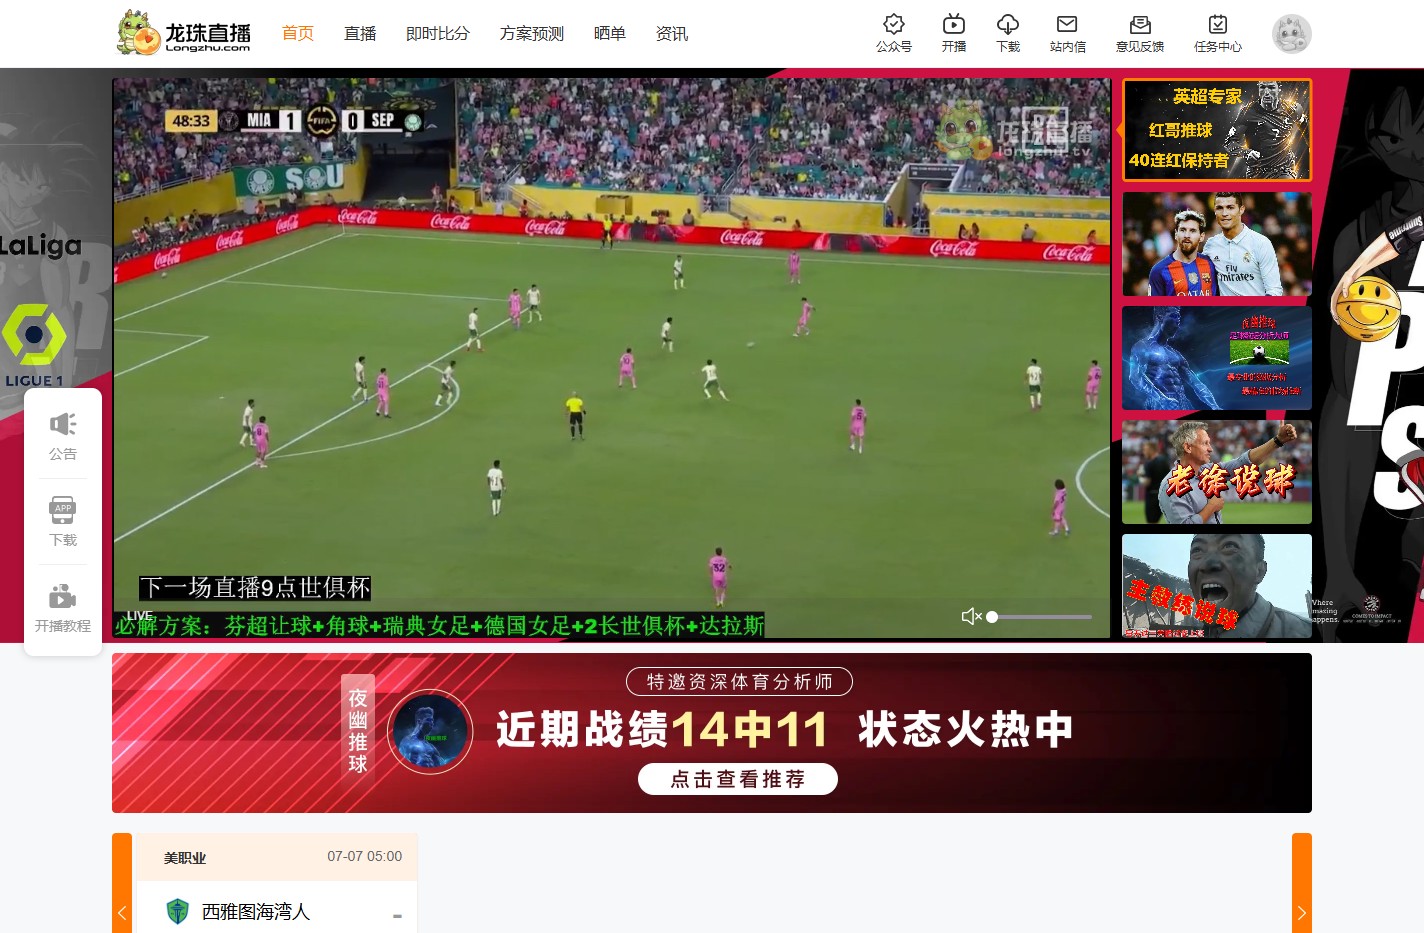Start broadcasting via 开播 icon

click(x=954, y=33)
